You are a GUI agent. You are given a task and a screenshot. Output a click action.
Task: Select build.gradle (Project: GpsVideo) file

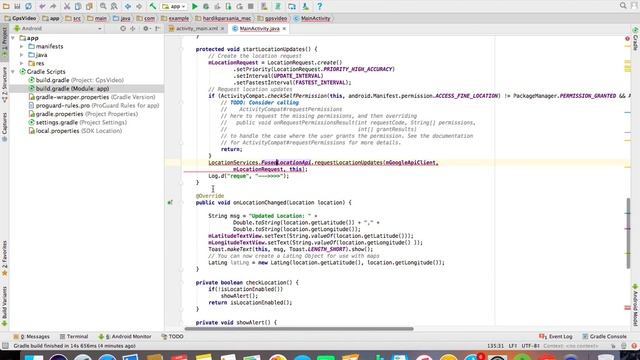76,80
